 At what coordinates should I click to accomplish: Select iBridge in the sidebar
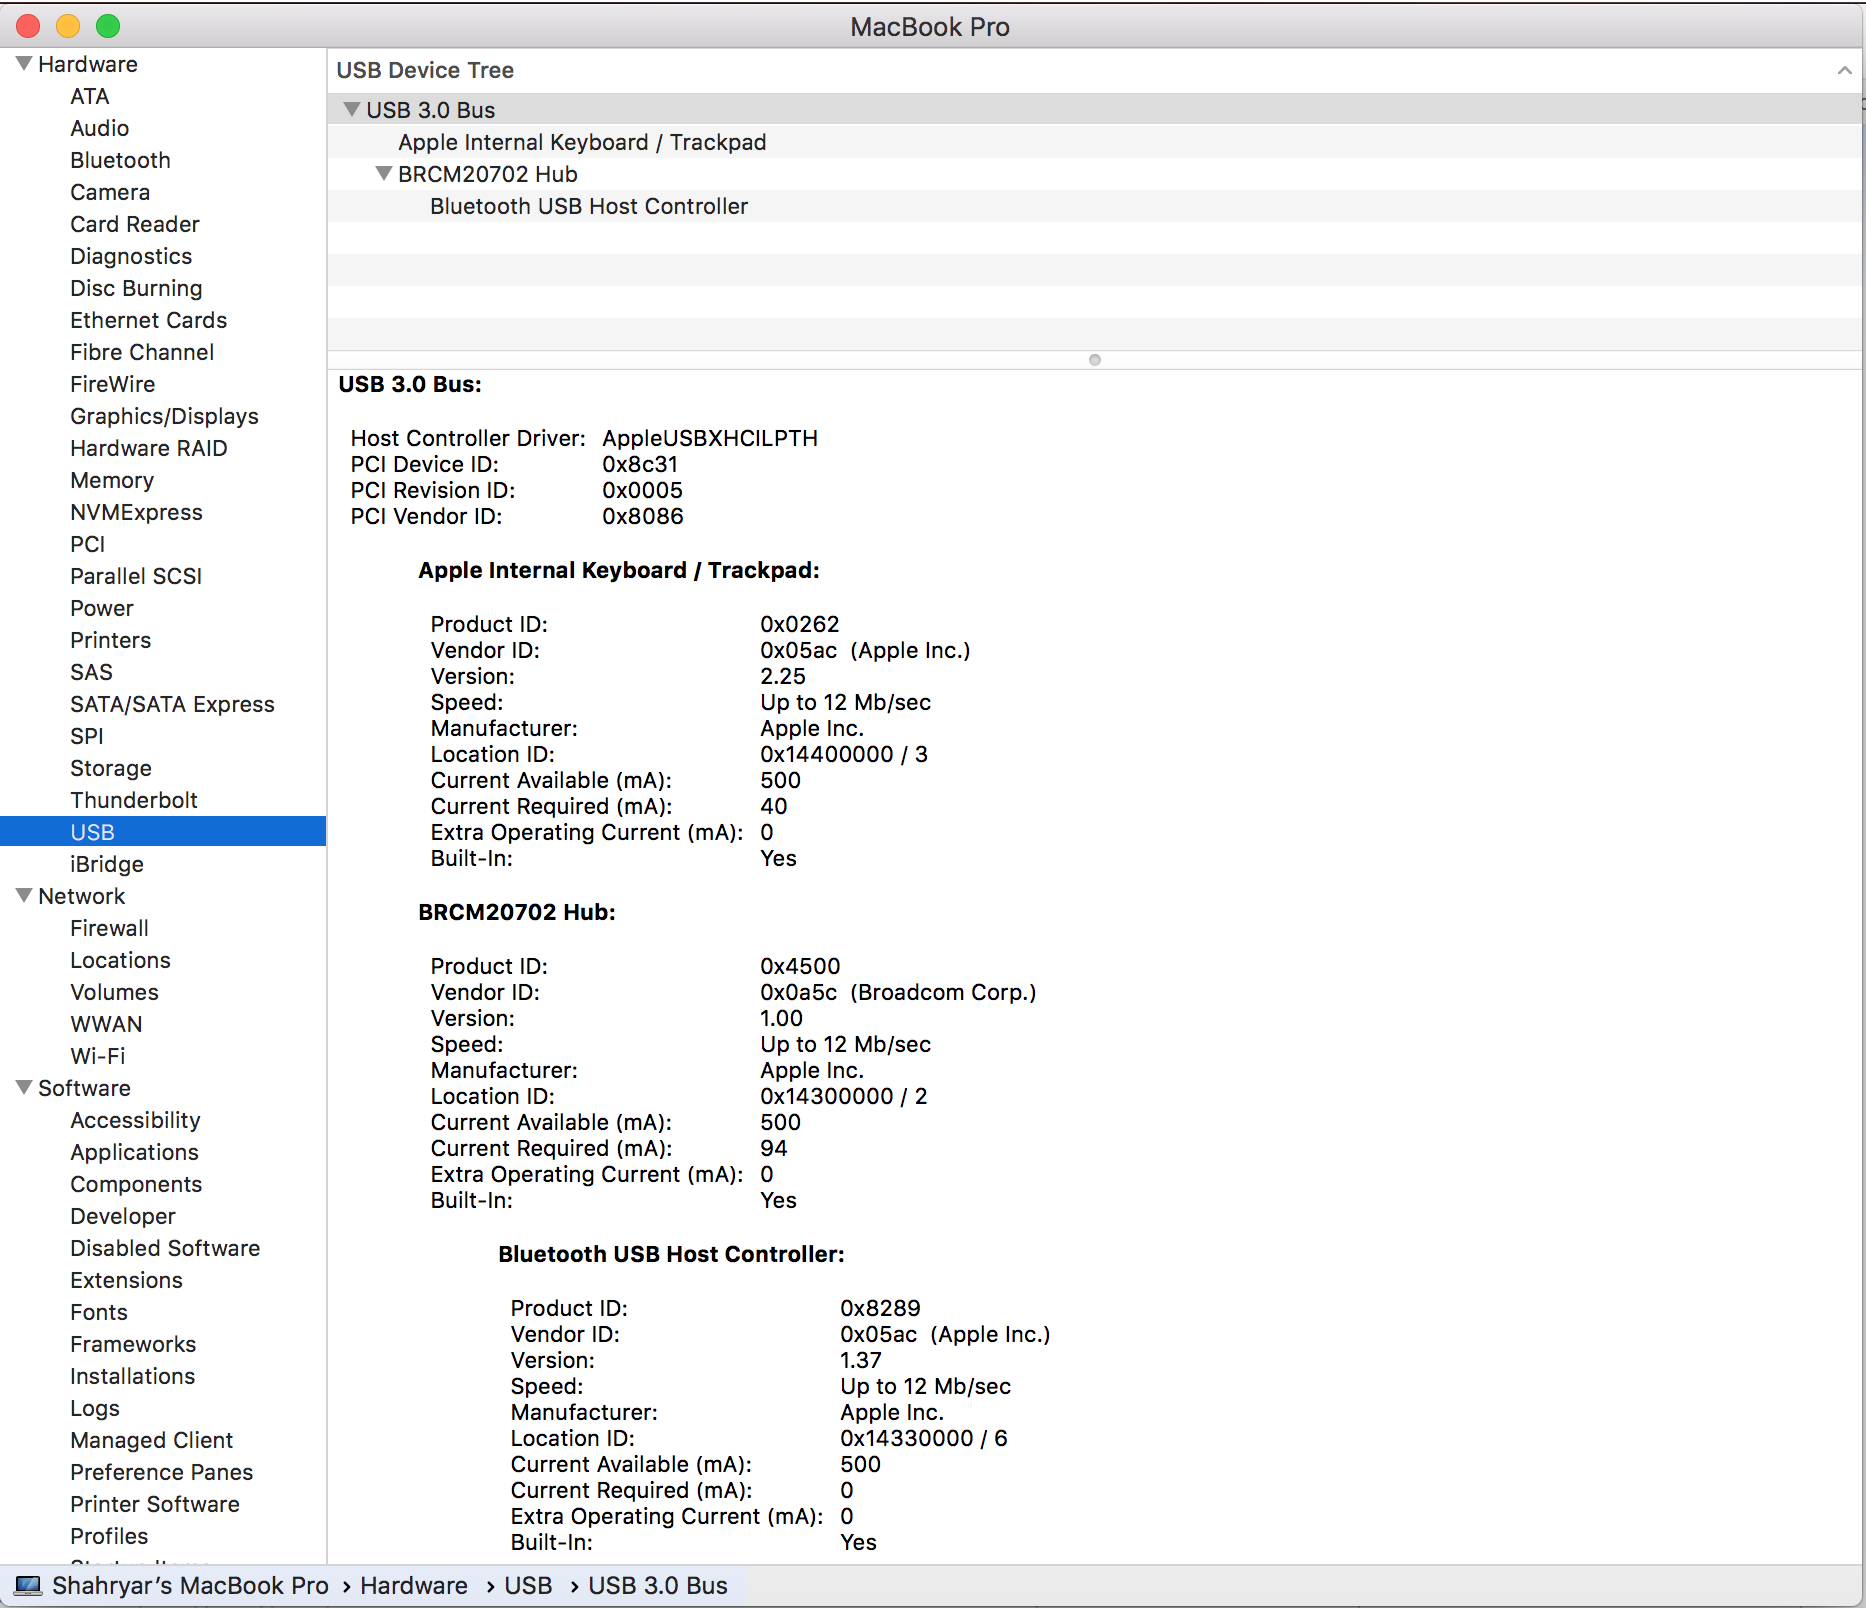point(107,864)
